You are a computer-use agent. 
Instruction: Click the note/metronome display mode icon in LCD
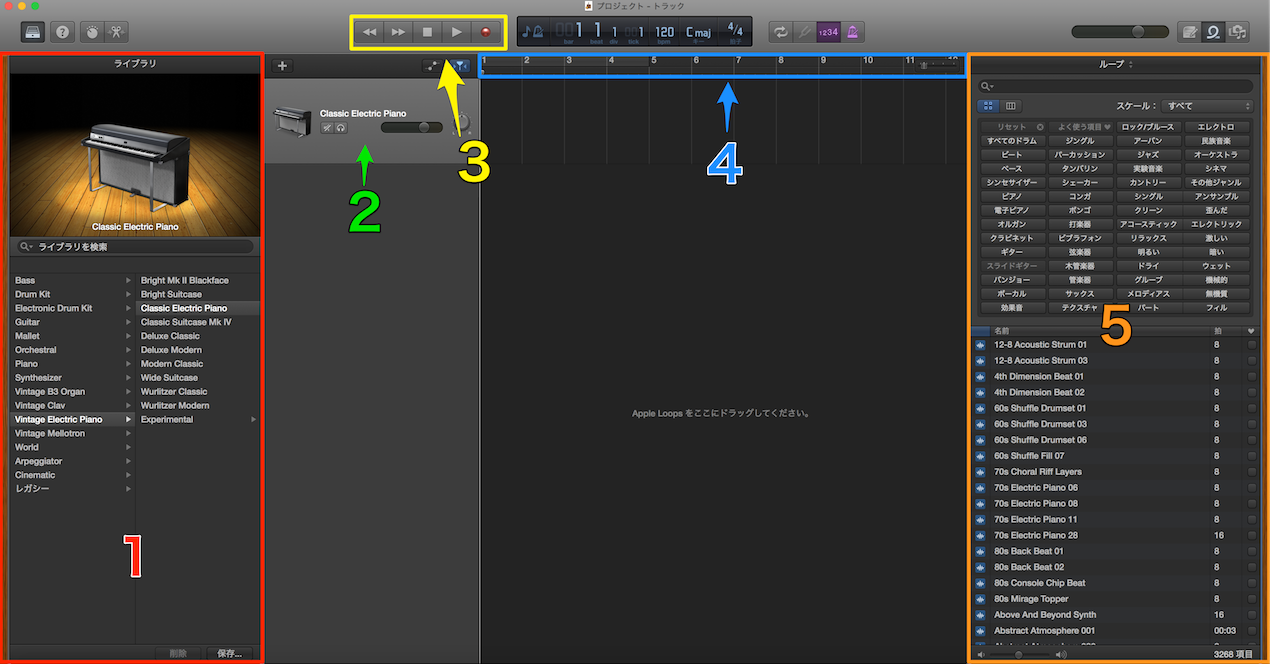[534, 32]
